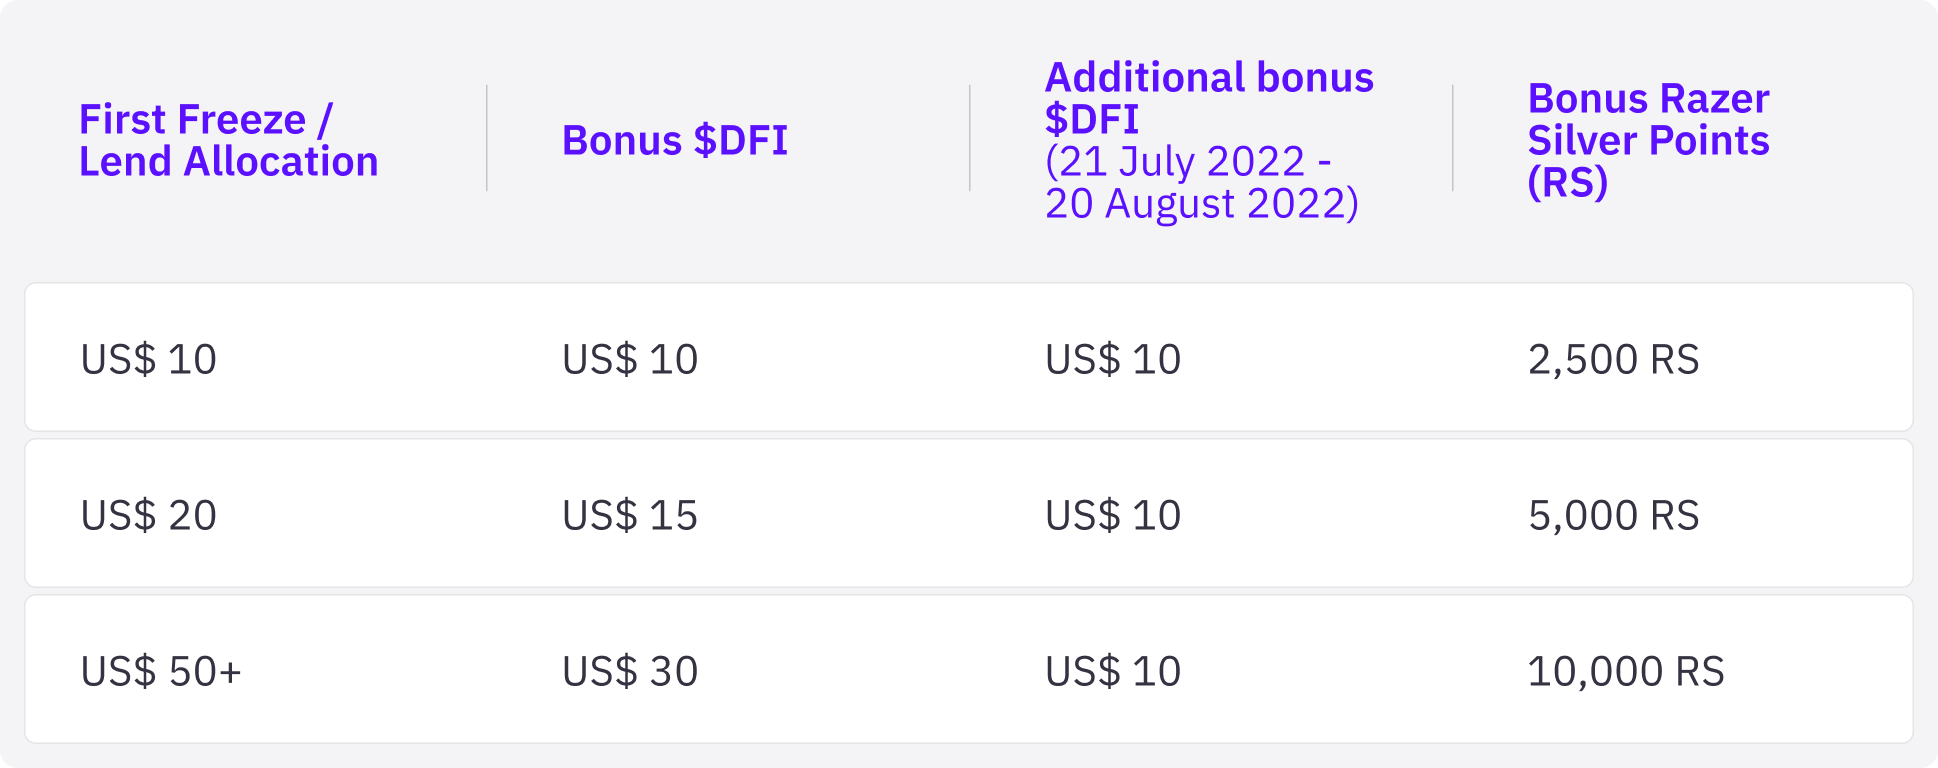Click the 5,000 RS cell
This screenshot has width=1938, height=768.
(x=1613, y=515)
